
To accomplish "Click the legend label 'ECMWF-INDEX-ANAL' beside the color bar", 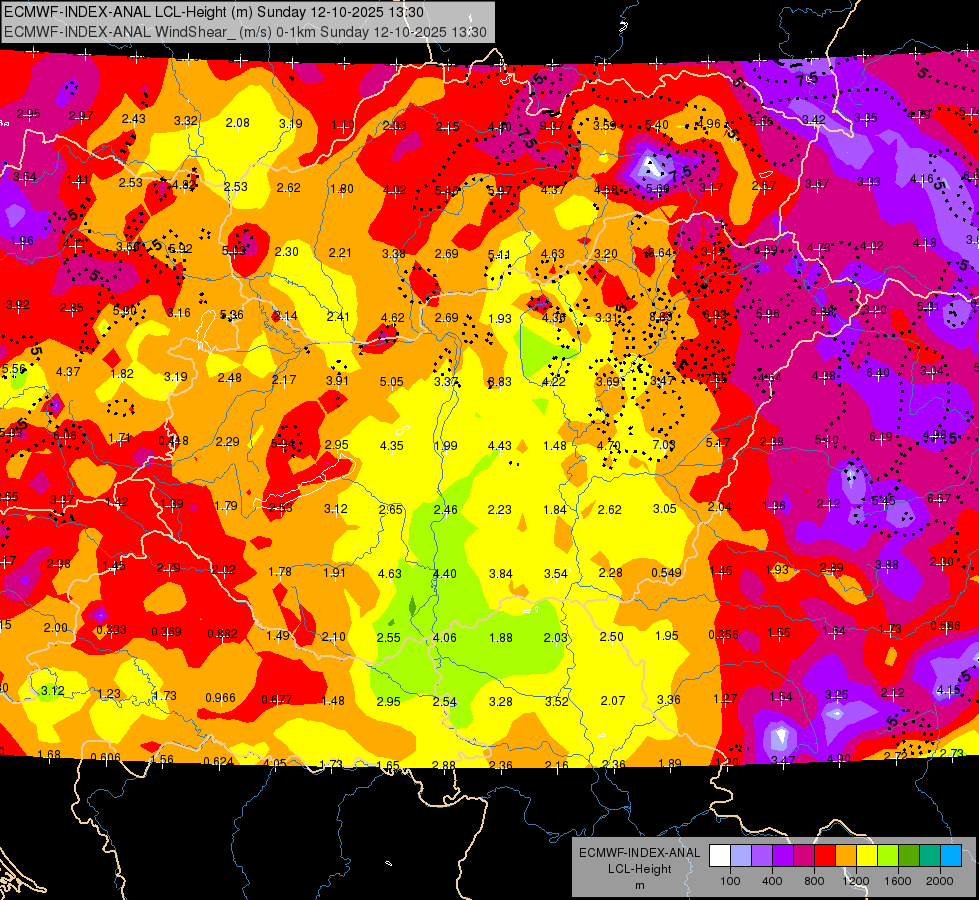I will (639, 853).
